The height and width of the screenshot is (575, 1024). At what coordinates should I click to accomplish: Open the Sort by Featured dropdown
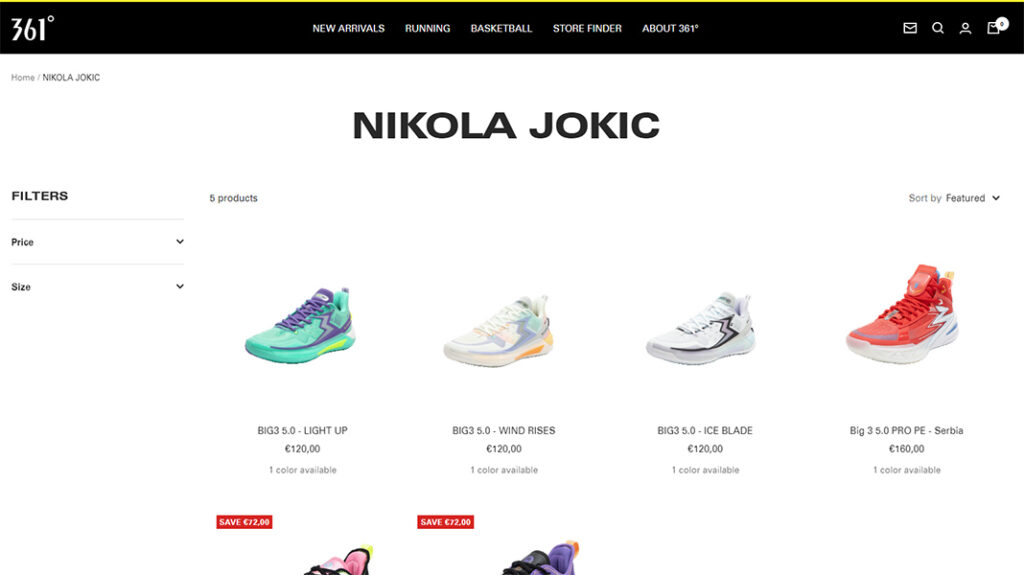pyautogui.click(x=954, y=198)
